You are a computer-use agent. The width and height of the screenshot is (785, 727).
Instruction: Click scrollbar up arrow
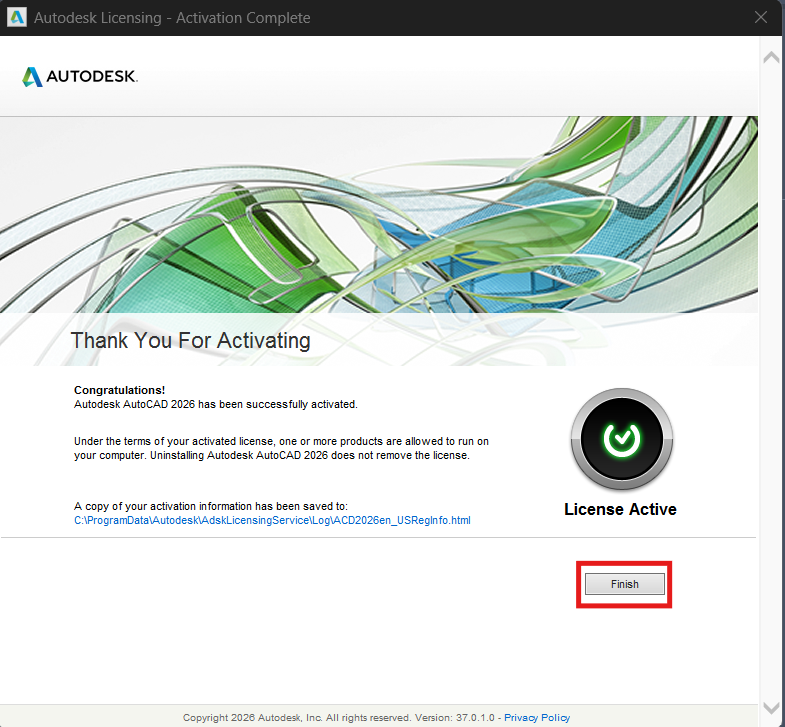tap(771, 58)
